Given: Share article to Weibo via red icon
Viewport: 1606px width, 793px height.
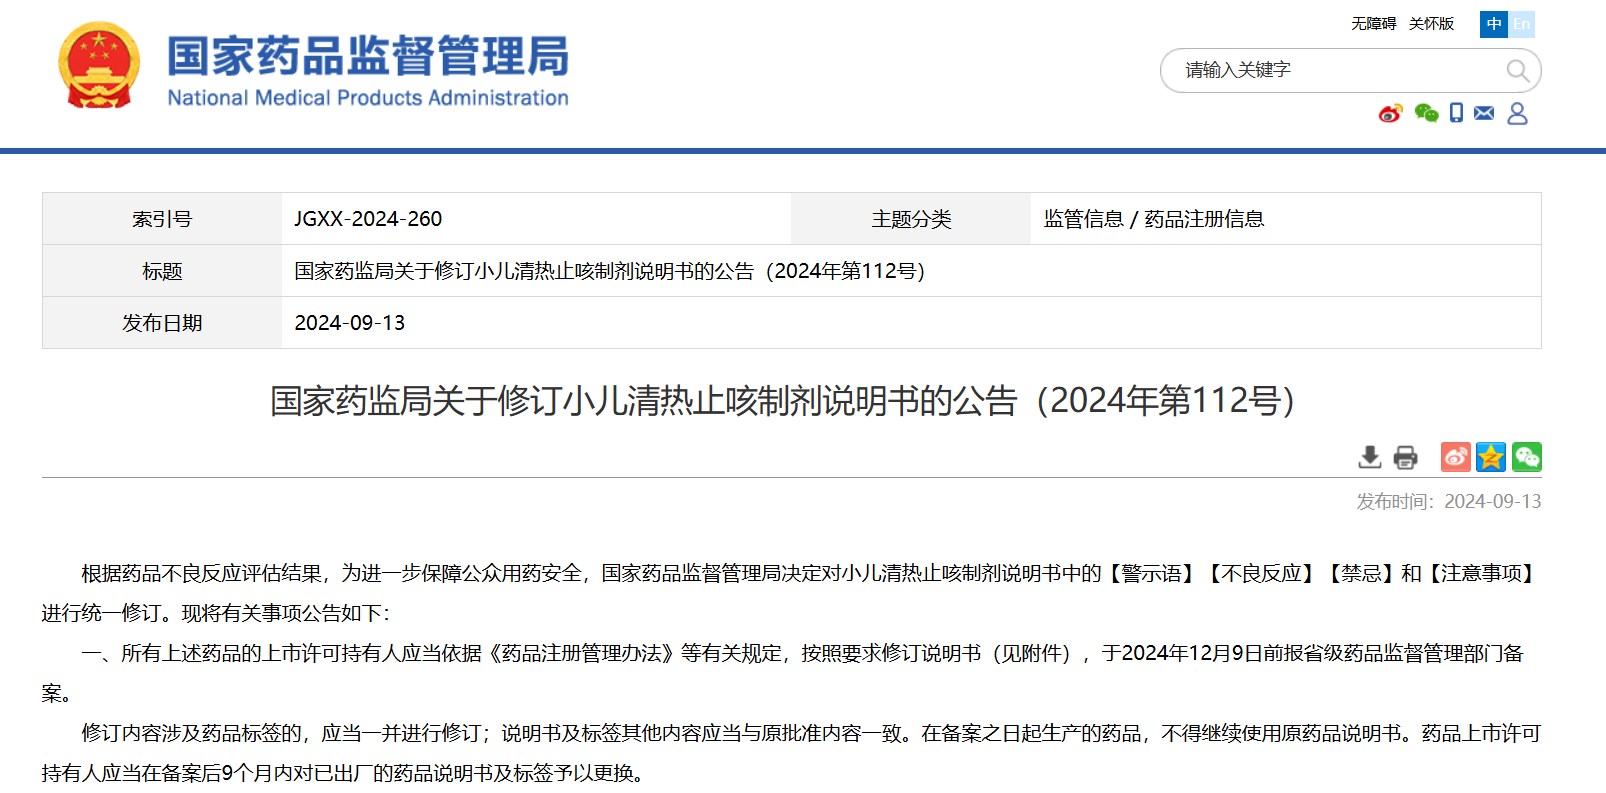Looking at the screenshot, I should click(1455, 457).
